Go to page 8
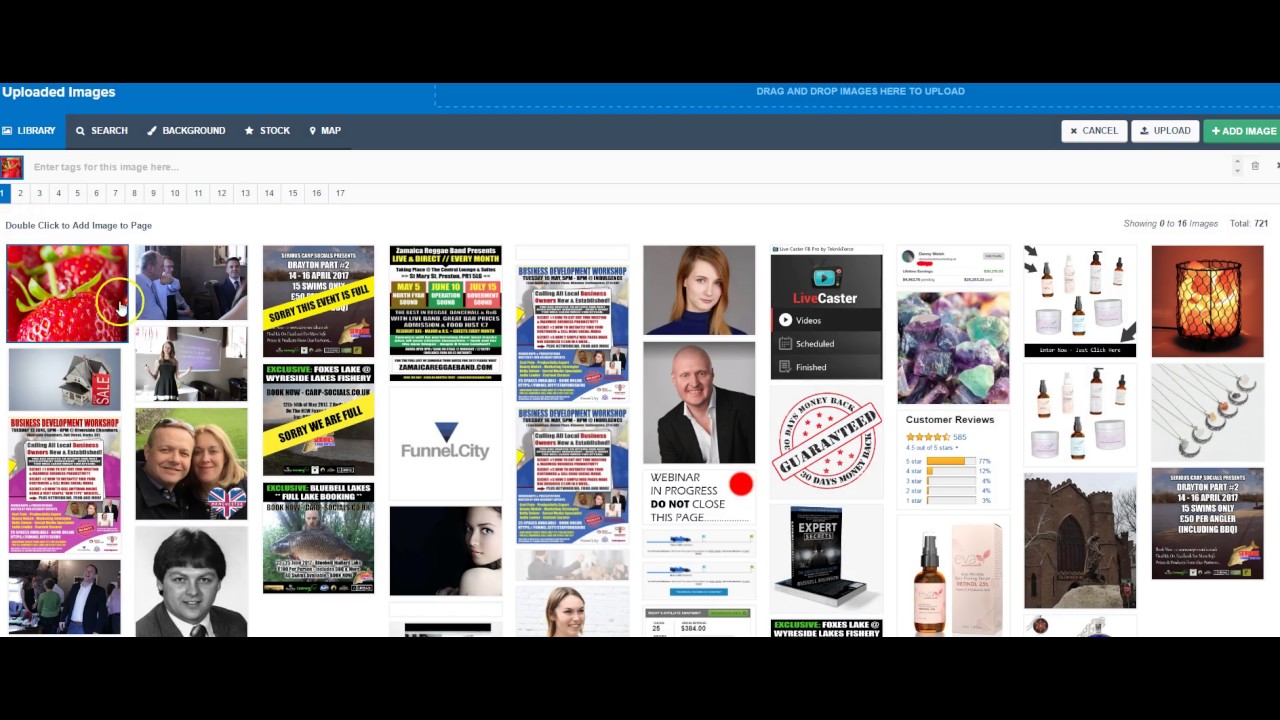 (134, 193)
